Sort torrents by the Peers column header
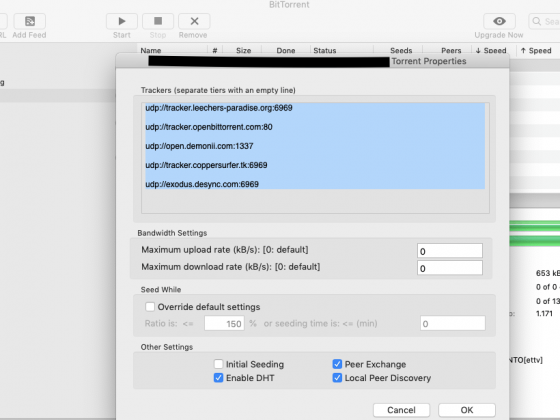This screenshot has height=420, width=560. pos(451,51)
